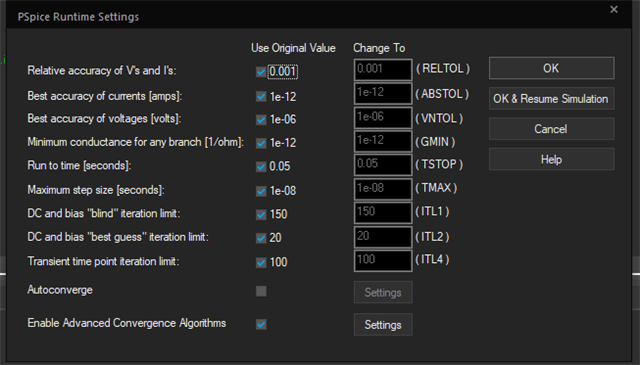Click the VNTOL Change To field
This screenshot has height=365, width=640.
coord(383,118)
